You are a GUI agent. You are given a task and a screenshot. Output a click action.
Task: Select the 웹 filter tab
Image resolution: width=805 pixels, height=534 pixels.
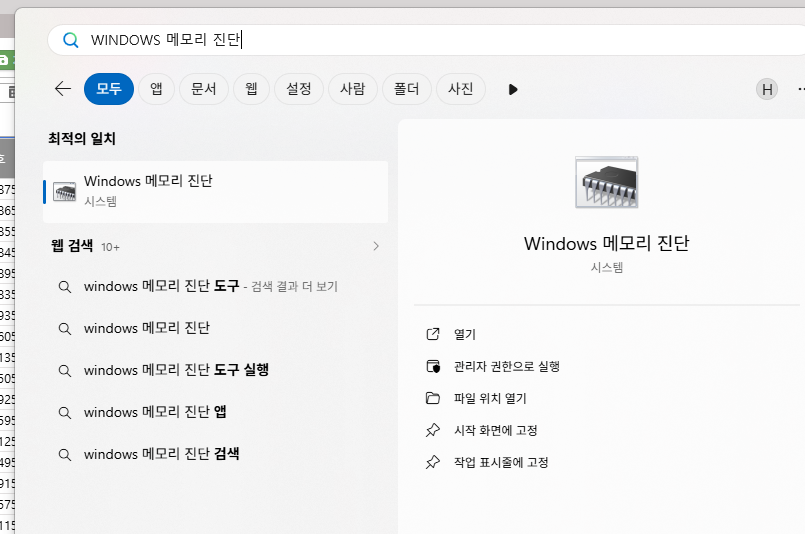click(252, 89)
